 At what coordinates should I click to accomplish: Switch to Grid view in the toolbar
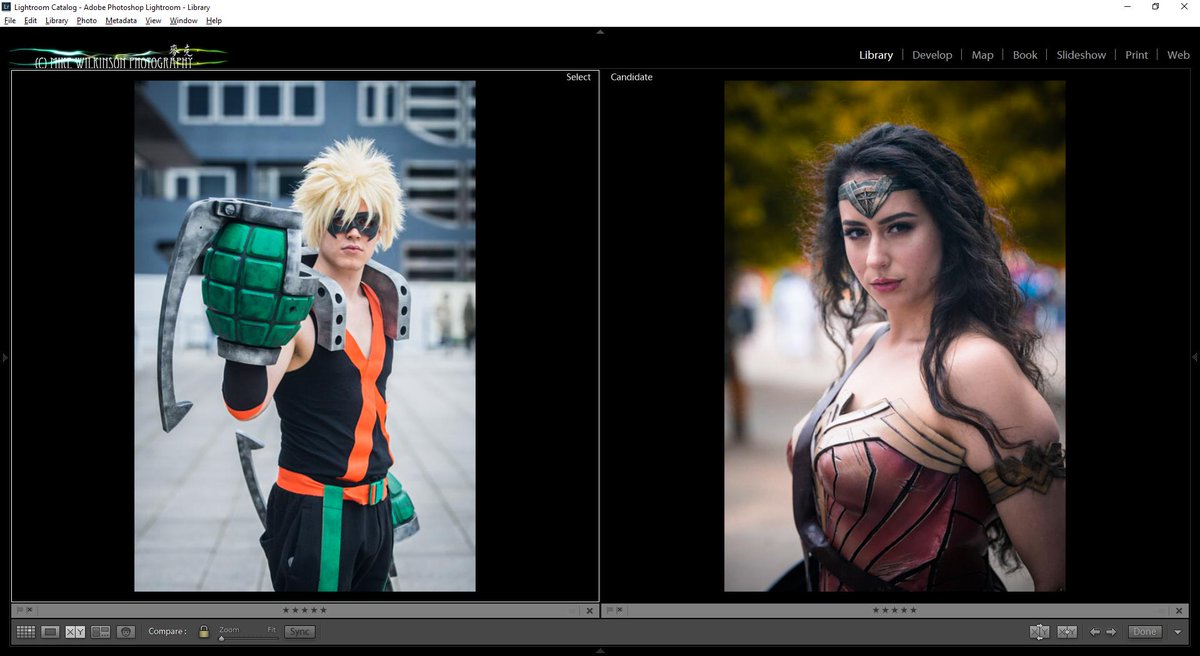(x=26, y=632)
